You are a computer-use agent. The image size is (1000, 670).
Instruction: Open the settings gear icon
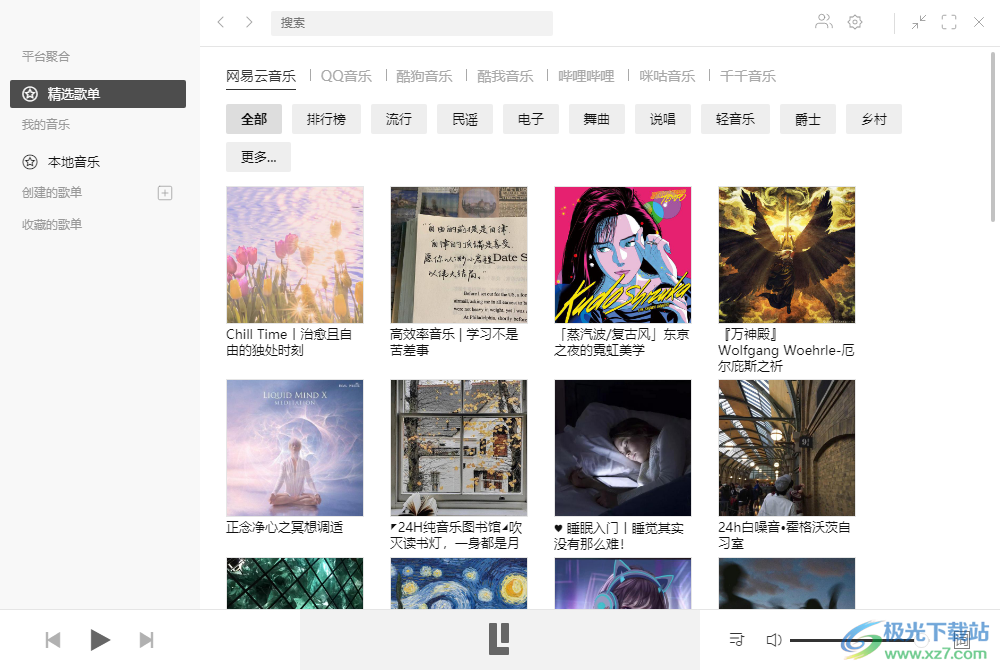pyautogui.click(x=855, y=22)
